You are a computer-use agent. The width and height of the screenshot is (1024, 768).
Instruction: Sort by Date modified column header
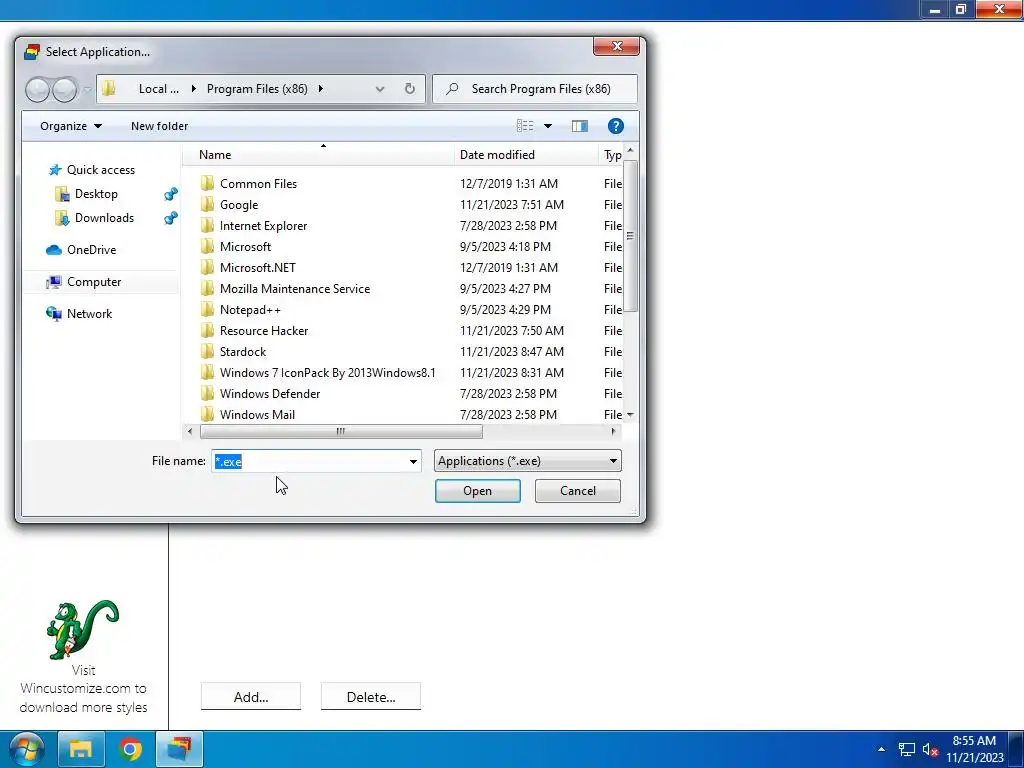coord(497,155)
